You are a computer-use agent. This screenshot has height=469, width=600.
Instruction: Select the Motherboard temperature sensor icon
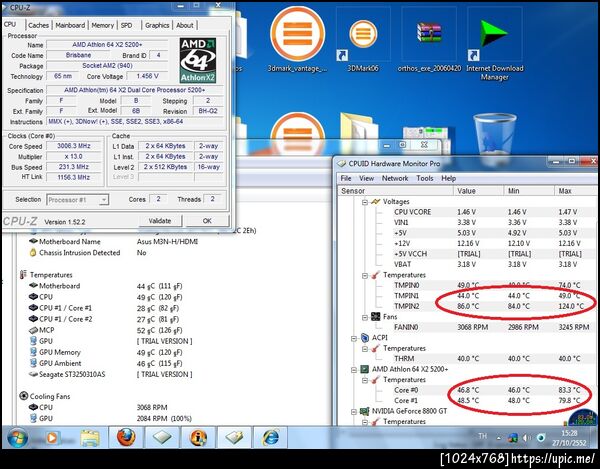coord(33,285)
